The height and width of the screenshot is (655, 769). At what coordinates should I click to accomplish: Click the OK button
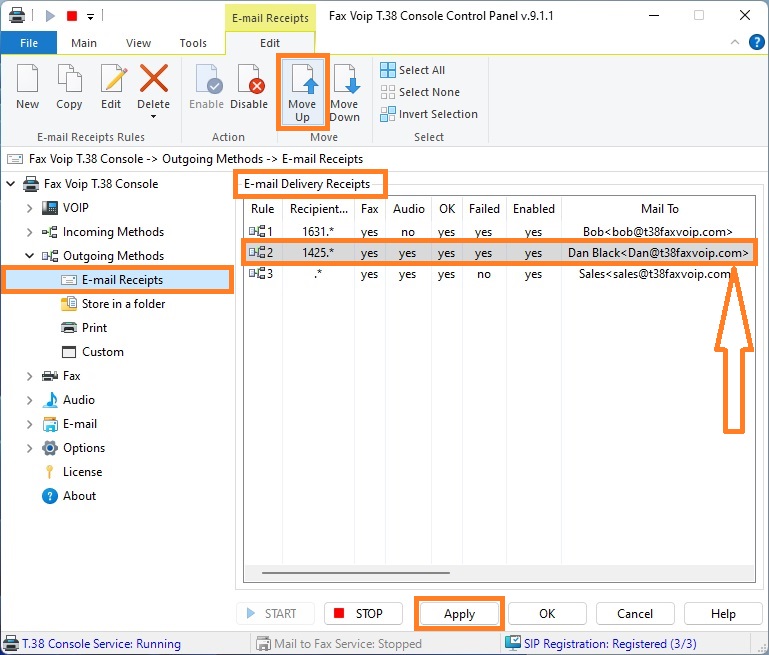click(x=547, y=614)
